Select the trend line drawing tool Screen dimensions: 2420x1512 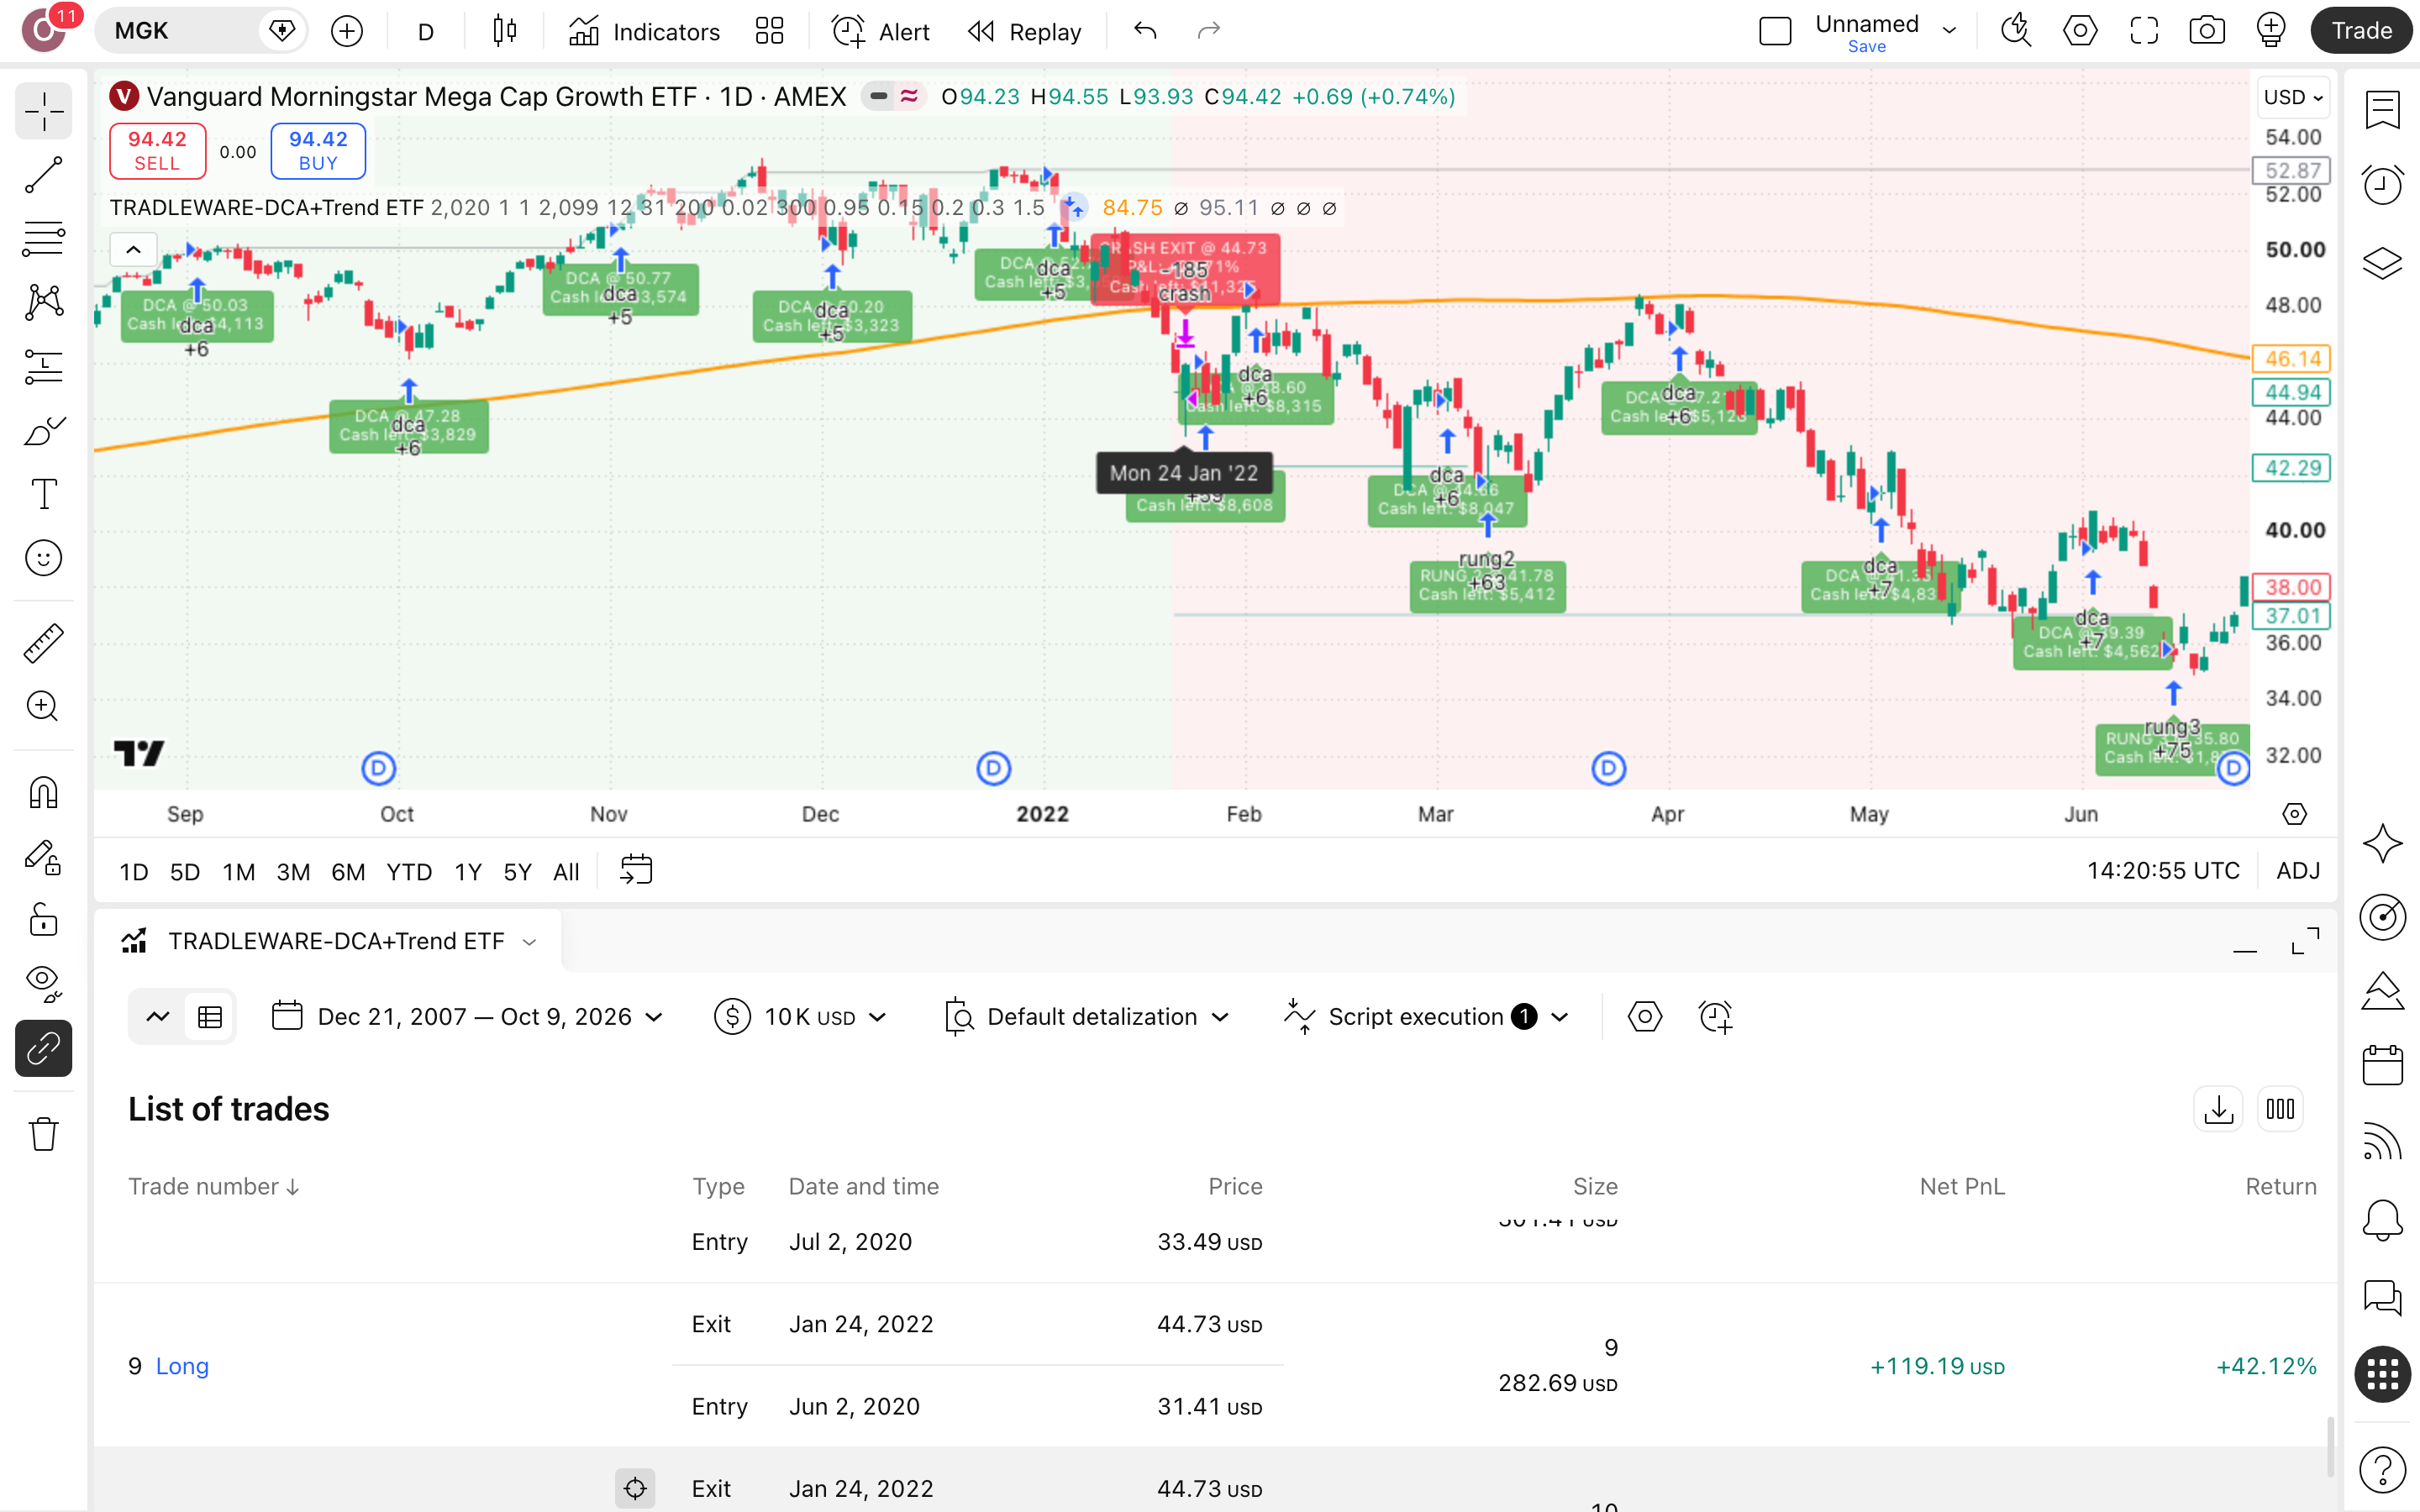pos(44,176)
